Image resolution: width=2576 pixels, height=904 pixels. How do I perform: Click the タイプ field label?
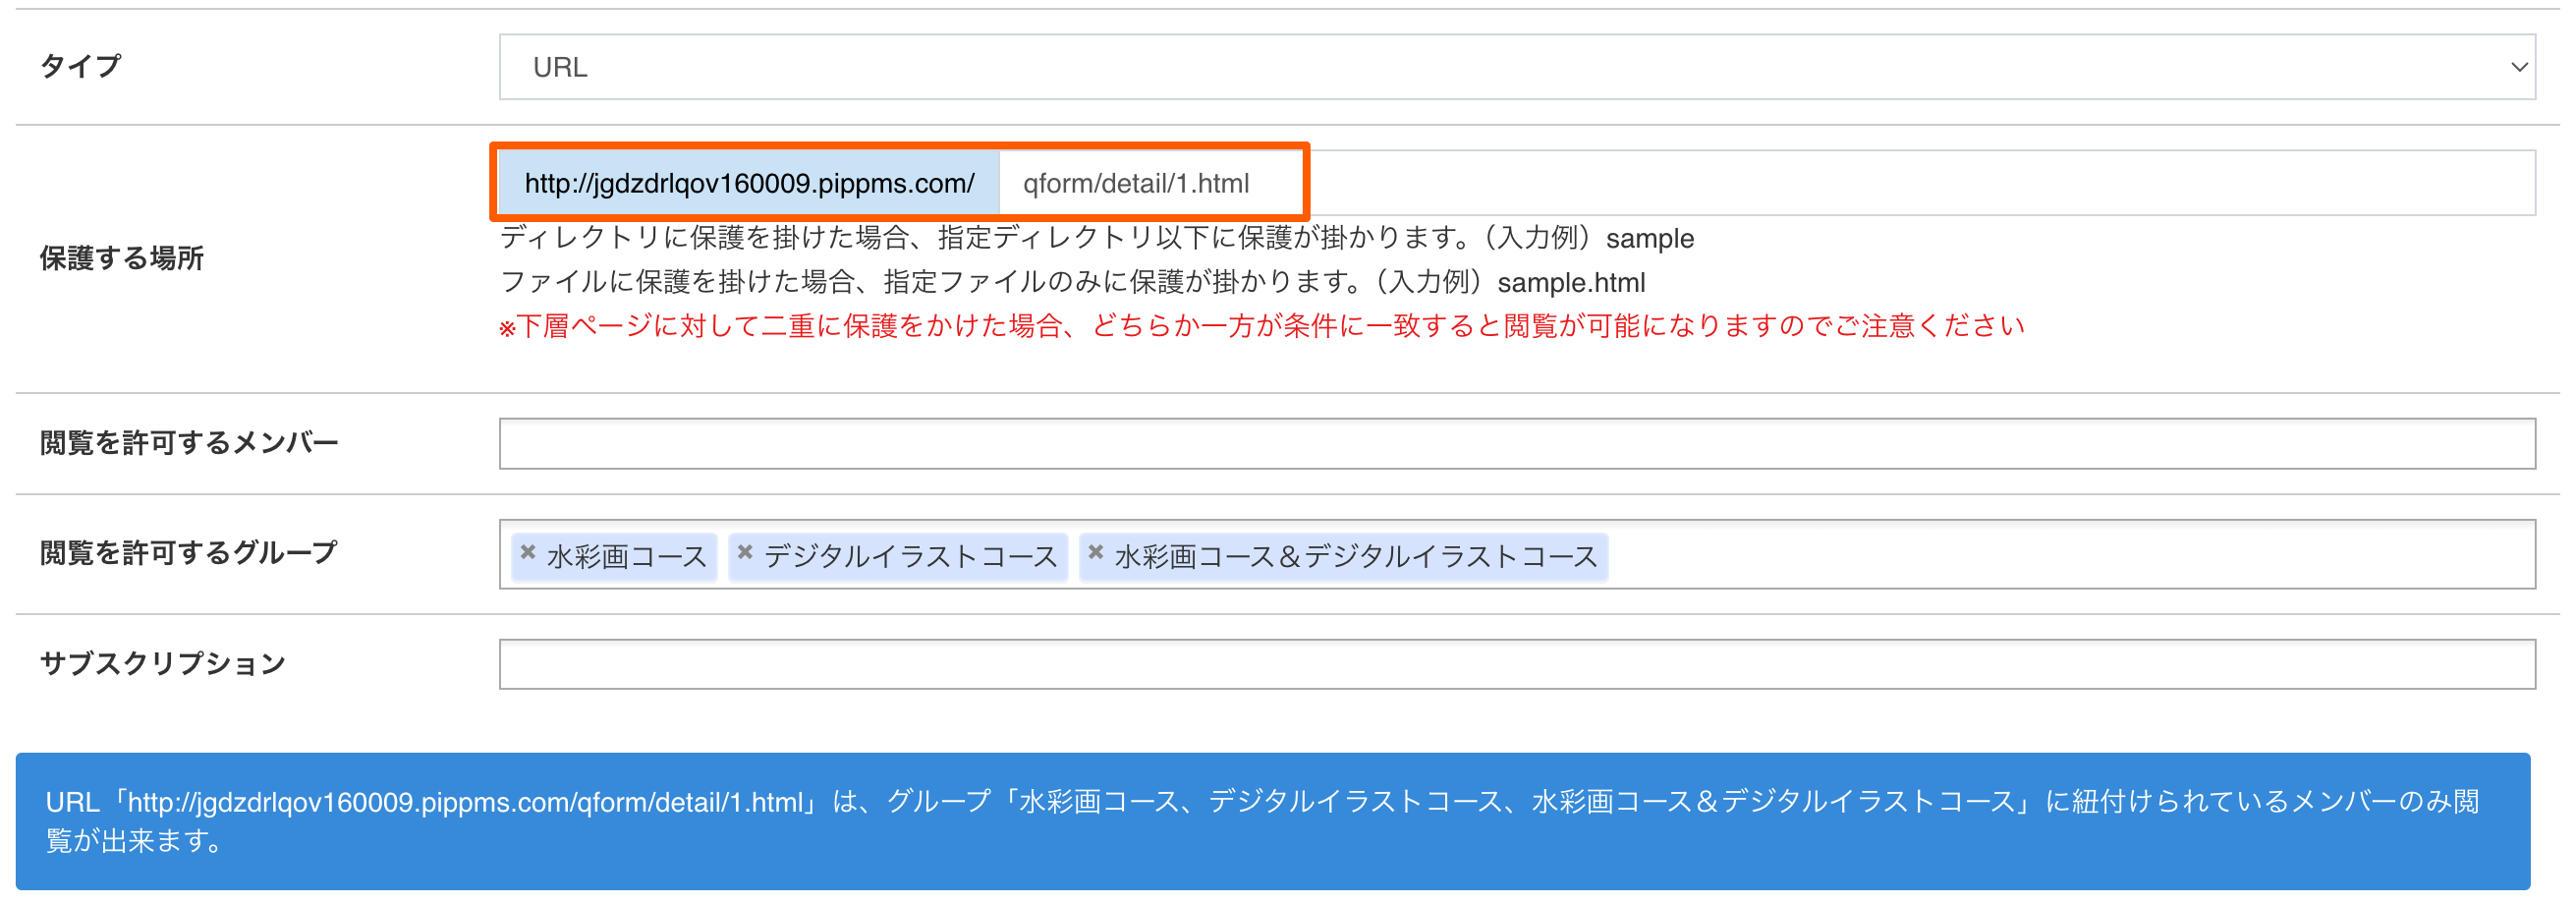point(80,67)
